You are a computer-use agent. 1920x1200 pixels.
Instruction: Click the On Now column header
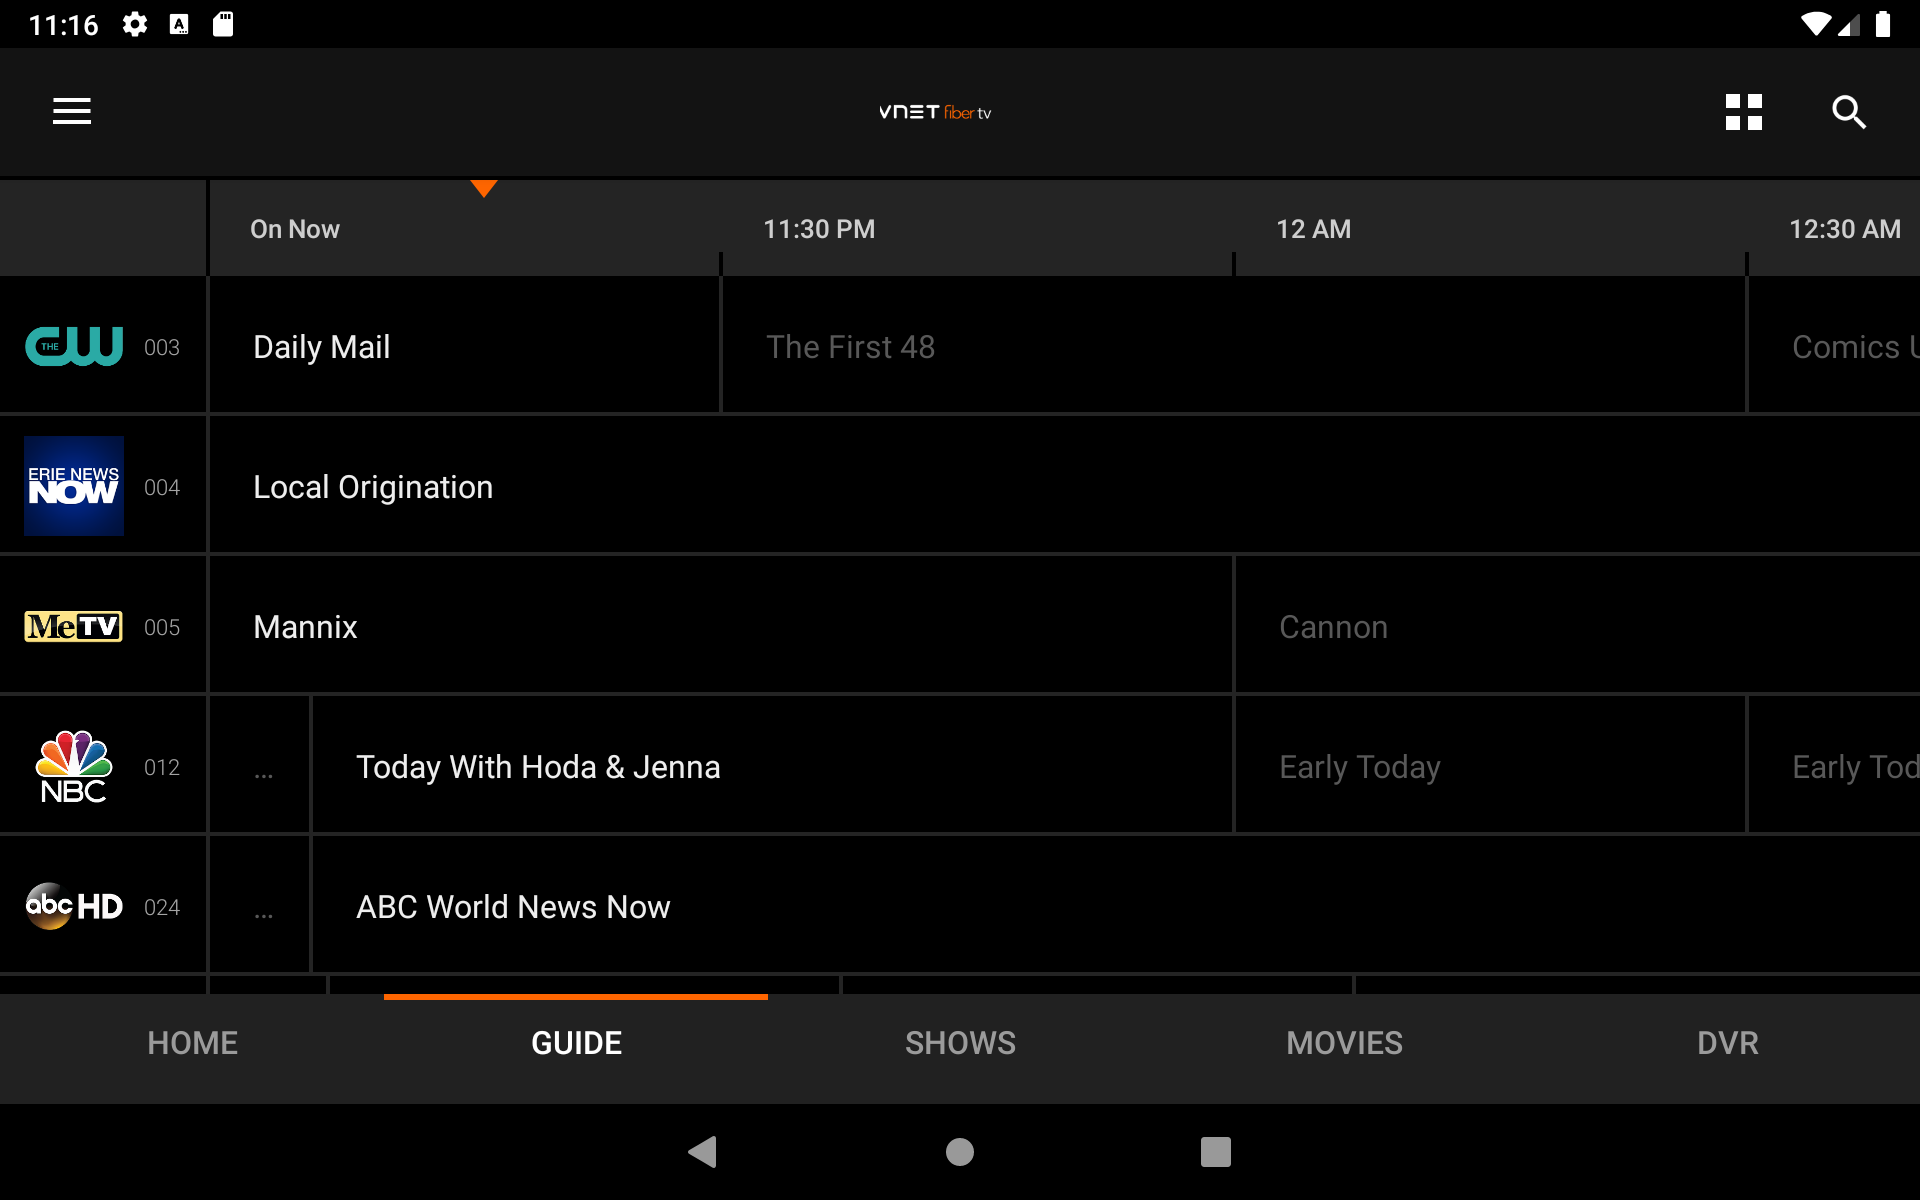pos(295,228)
